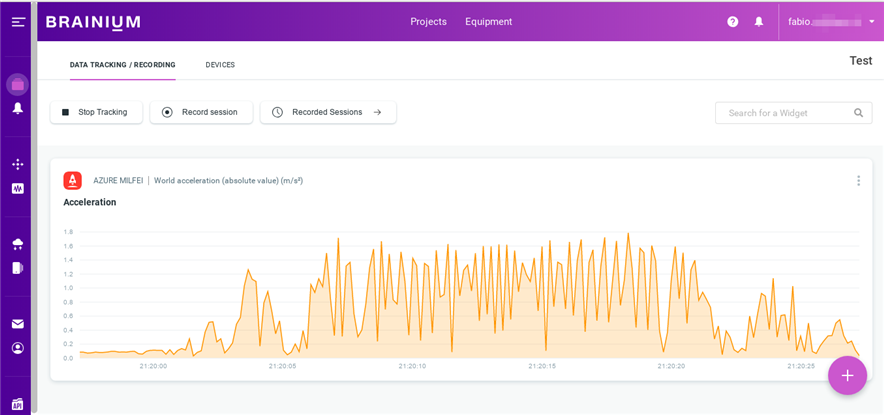The image size is (884, 415).
Task: Open Recorded Sessions
Action: 328,112
